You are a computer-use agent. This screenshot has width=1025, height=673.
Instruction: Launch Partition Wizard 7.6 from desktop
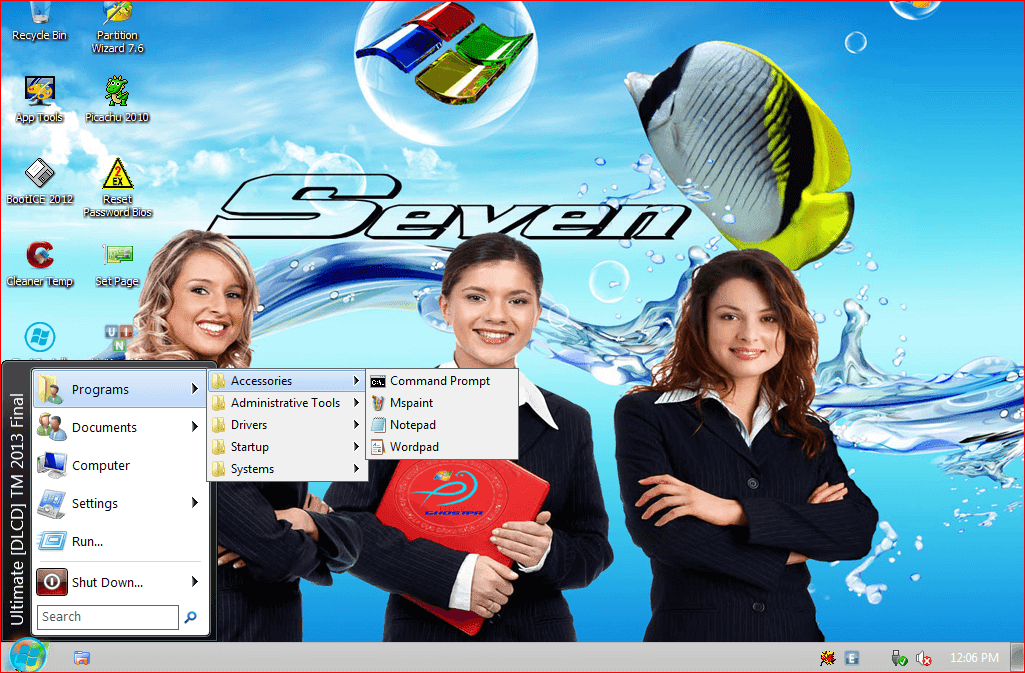(118, 27)
